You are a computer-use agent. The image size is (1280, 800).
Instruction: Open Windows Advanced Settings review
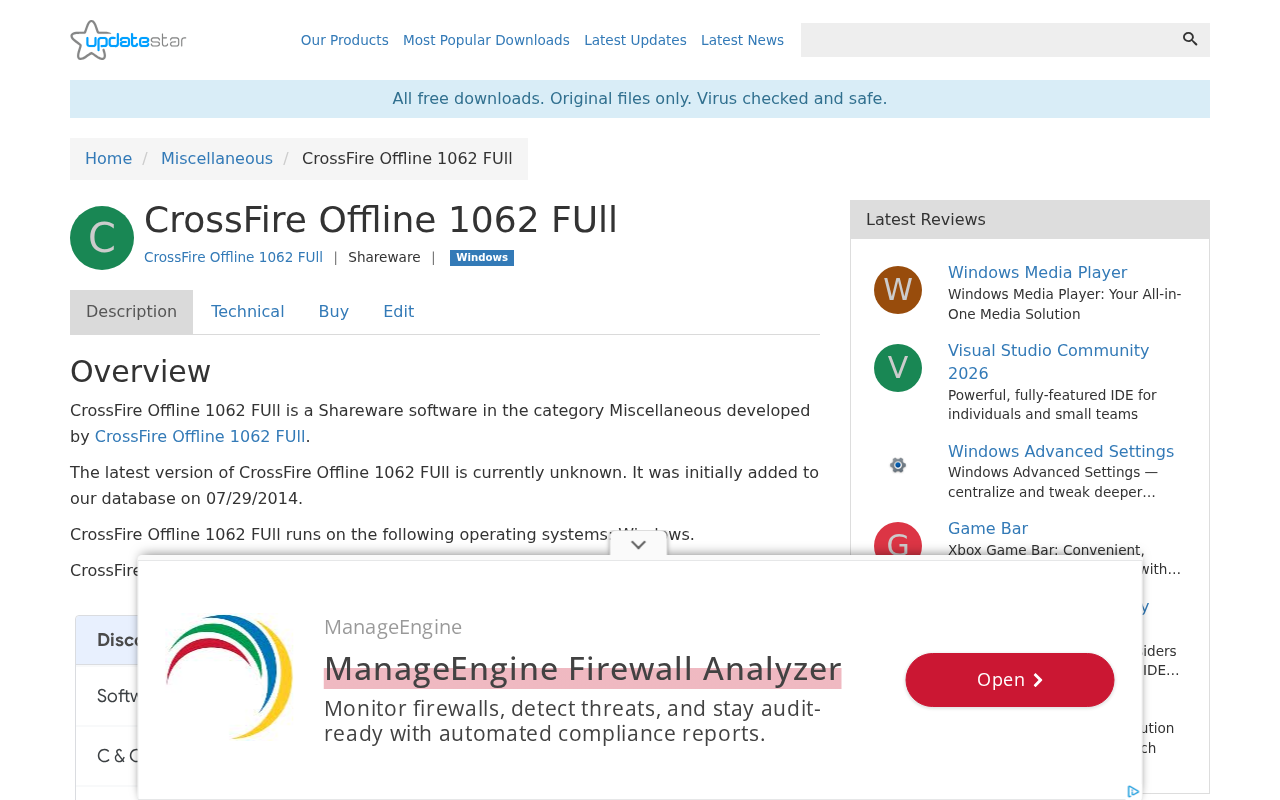pos(1061,452)
